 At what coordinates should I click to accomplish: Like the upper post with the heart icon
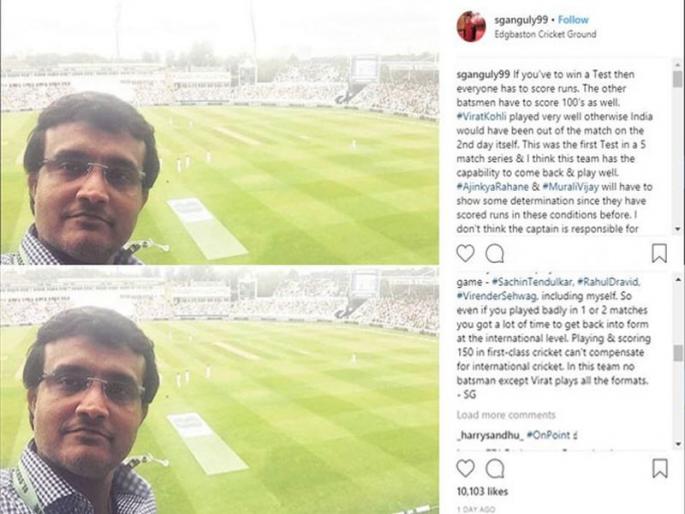tap(465, 253)
